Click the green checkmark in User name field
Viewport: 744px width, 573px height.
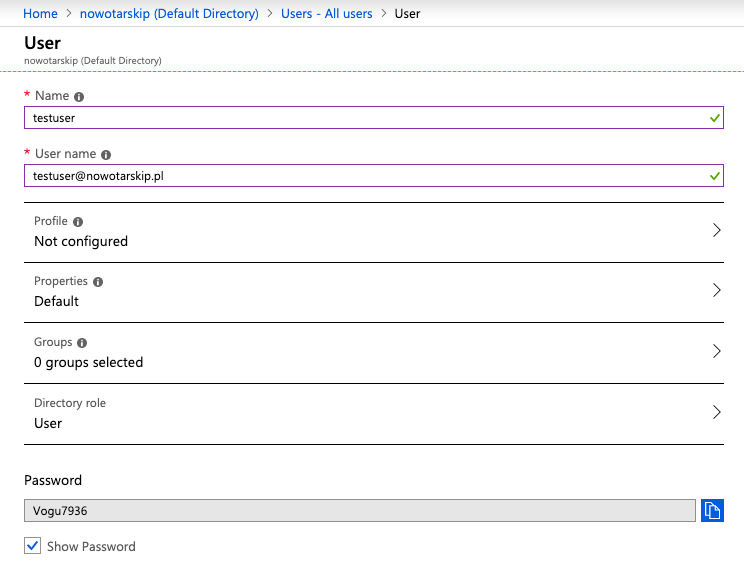point(714,176)
